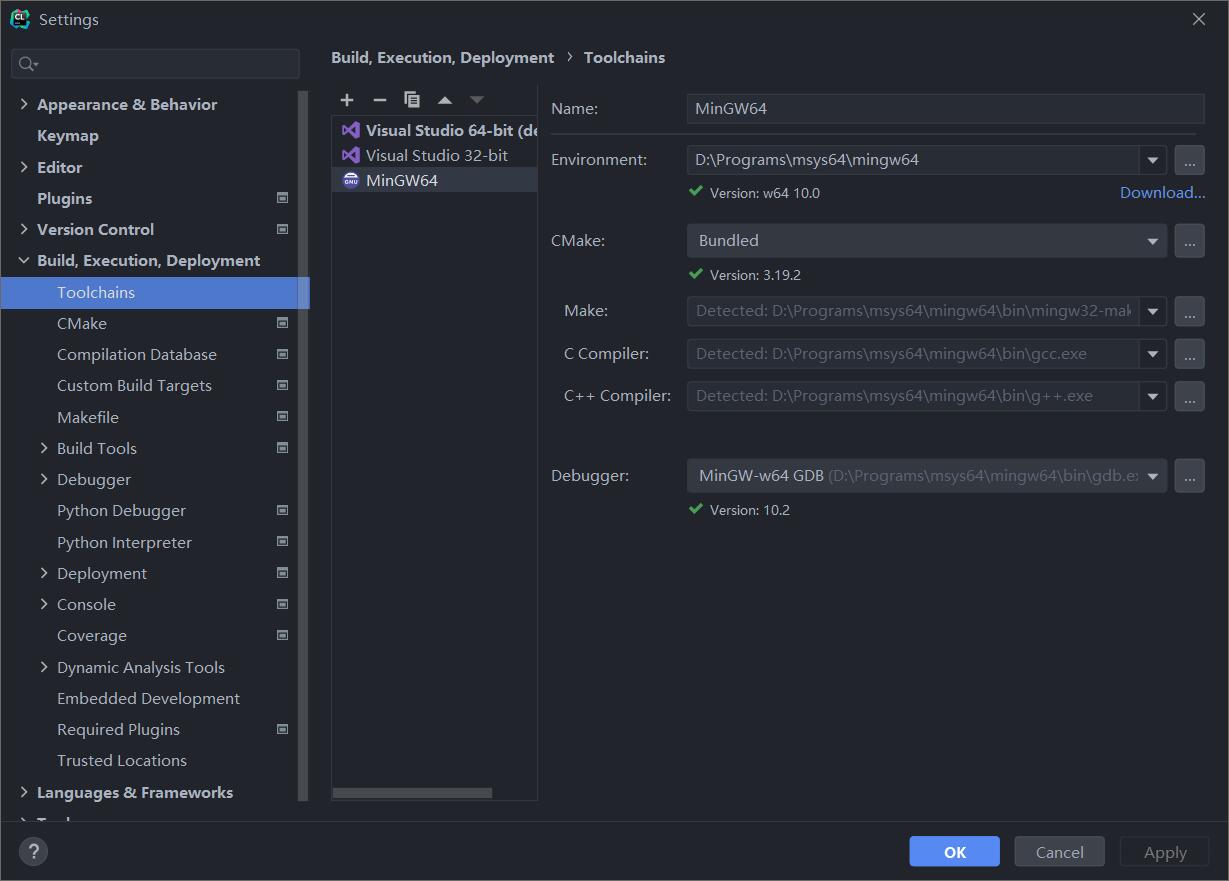Open the C++ Compiler dropdown arrow

point(1153,396)
